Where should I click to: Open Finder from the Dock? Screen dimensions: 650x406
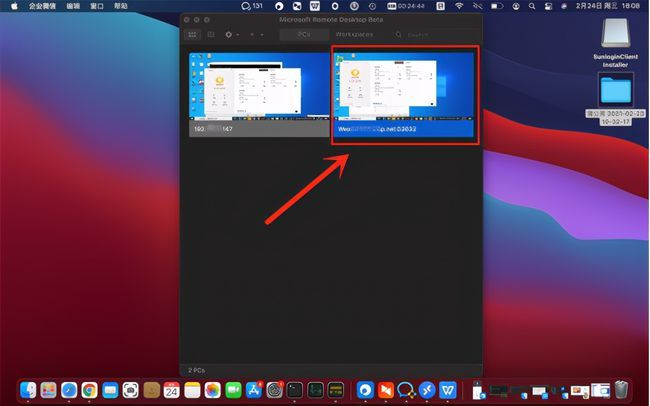click(28, 390)
